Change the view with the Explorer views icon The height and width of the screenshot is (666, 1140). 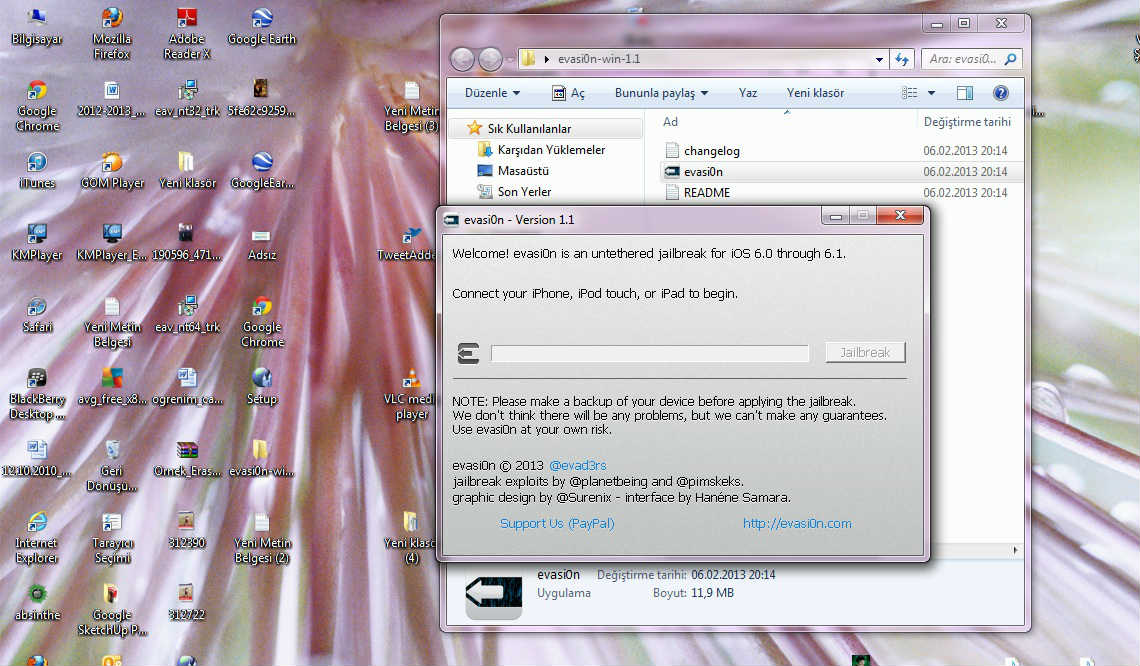pyautogui.click(x=910, y=92)
